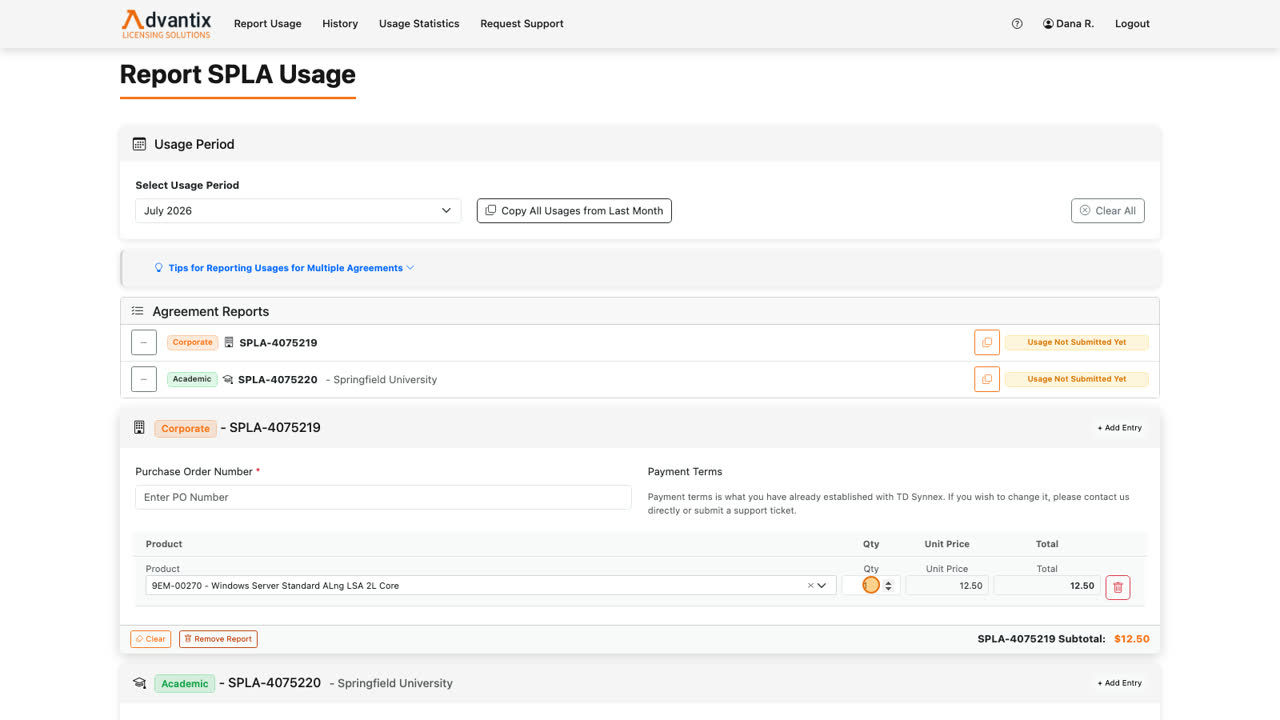Viewport: 1280px width, 720px height.
Task: Click the Corporate tag in the Agreement Reports list
Action: [x=192, y=343]
